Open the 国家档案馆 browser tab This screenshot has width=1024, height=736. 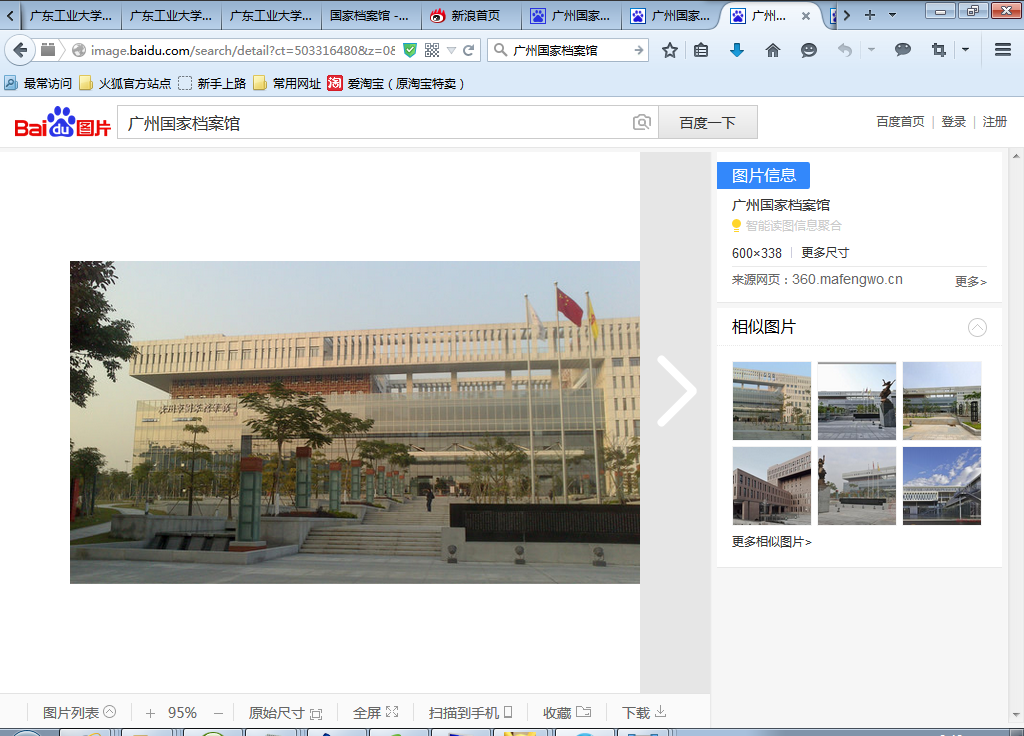tap(370, 16)
